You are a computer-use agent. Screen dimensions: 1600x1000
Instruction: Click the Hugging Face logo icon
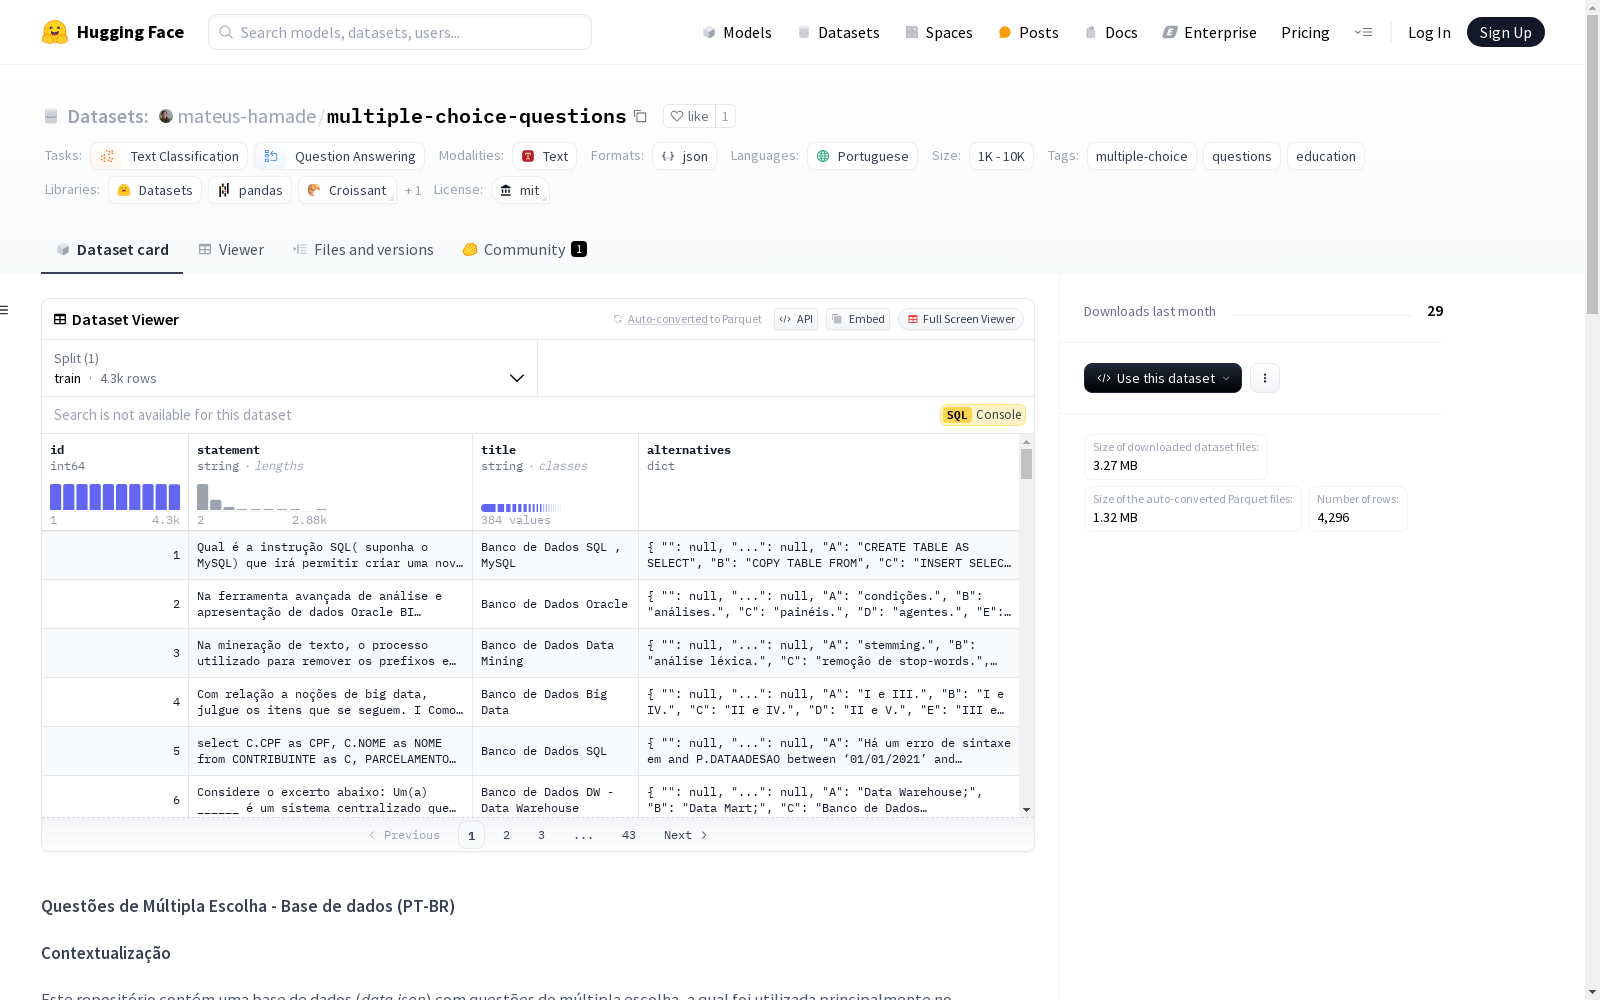[x=55, y=32]
